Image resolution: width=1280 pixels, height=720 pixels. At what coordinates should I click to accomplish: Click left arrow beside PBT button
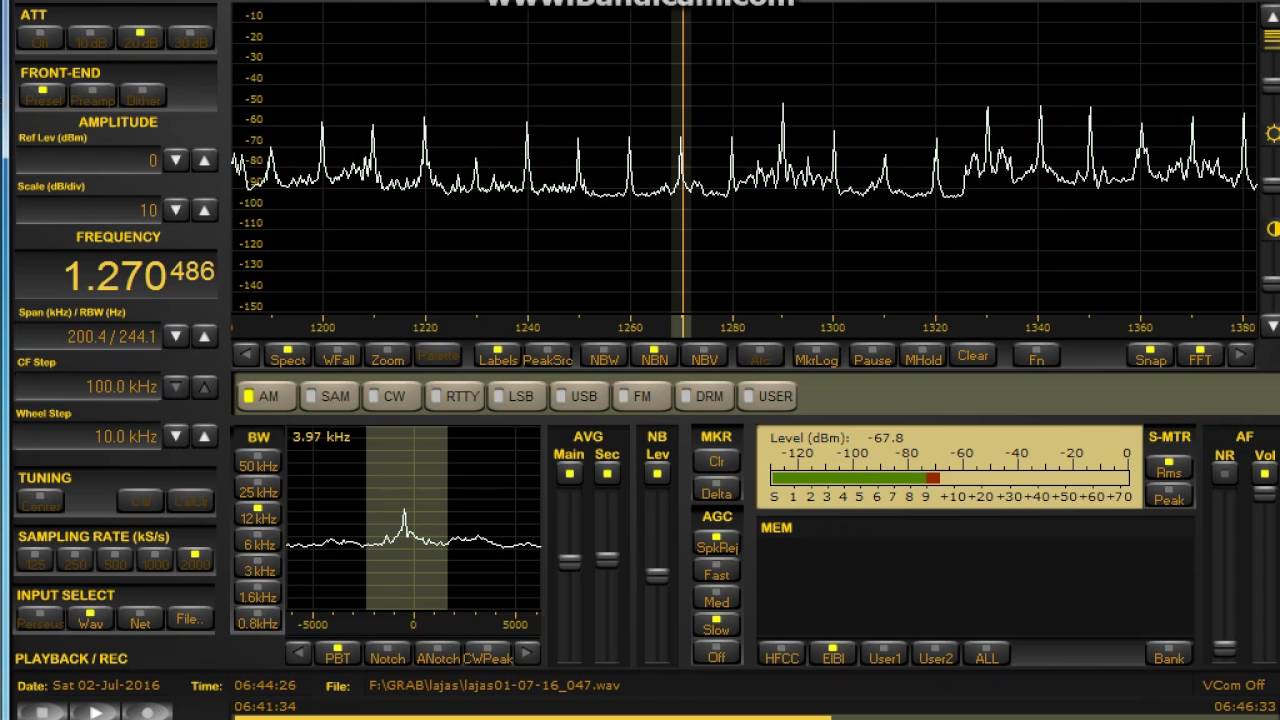pos(298,654)
